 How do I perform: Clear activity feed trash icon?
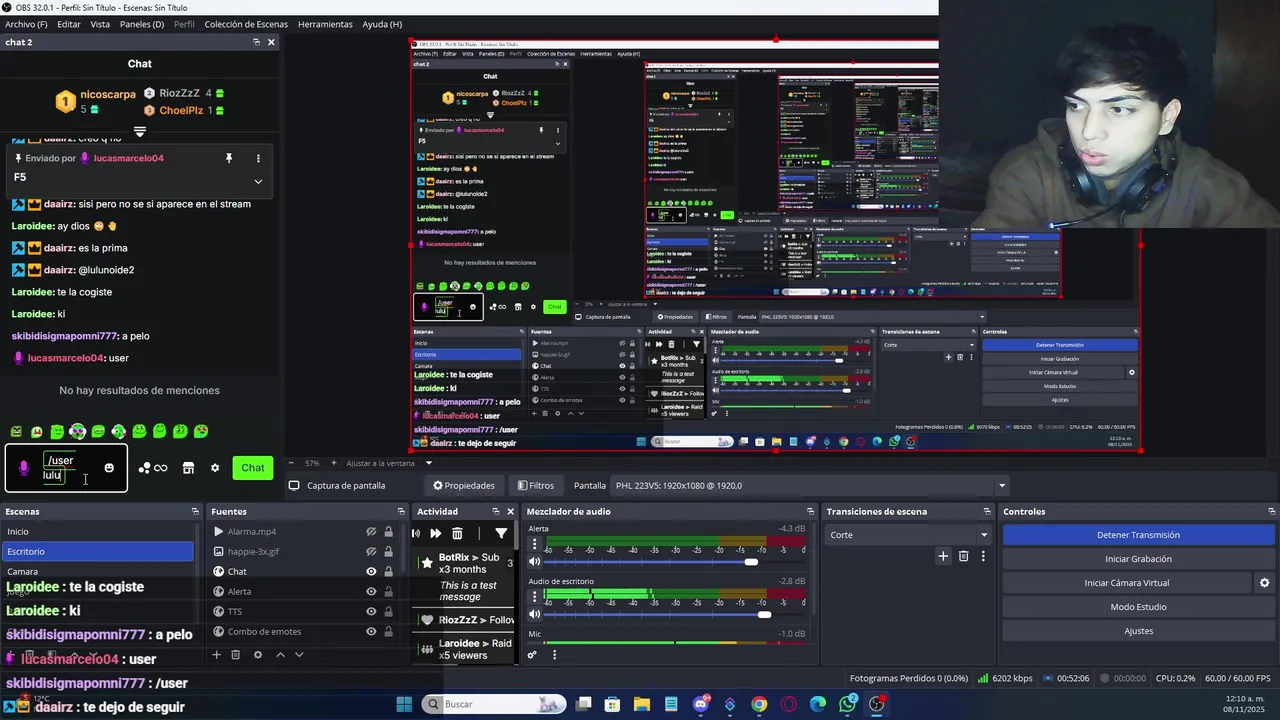click(457, 534)
